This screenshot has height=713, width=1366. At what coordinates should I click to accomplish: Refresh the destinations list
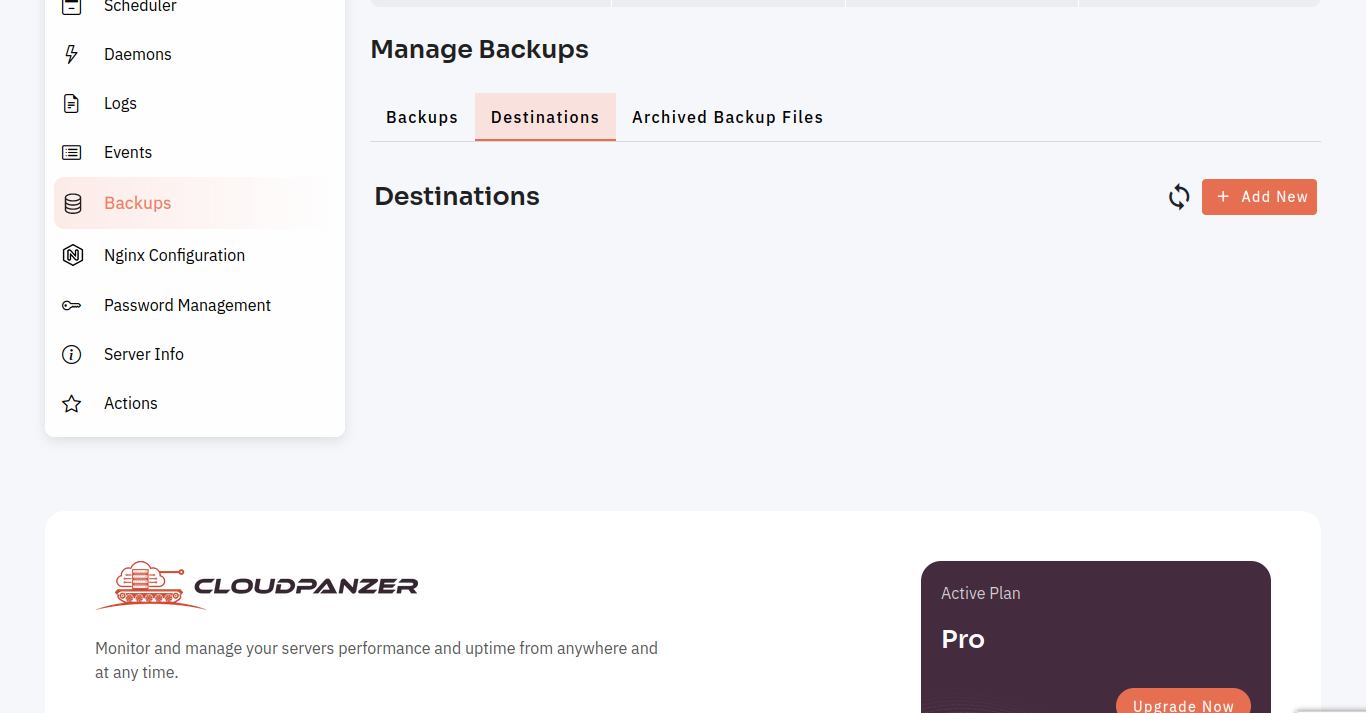pos(1179,197)
